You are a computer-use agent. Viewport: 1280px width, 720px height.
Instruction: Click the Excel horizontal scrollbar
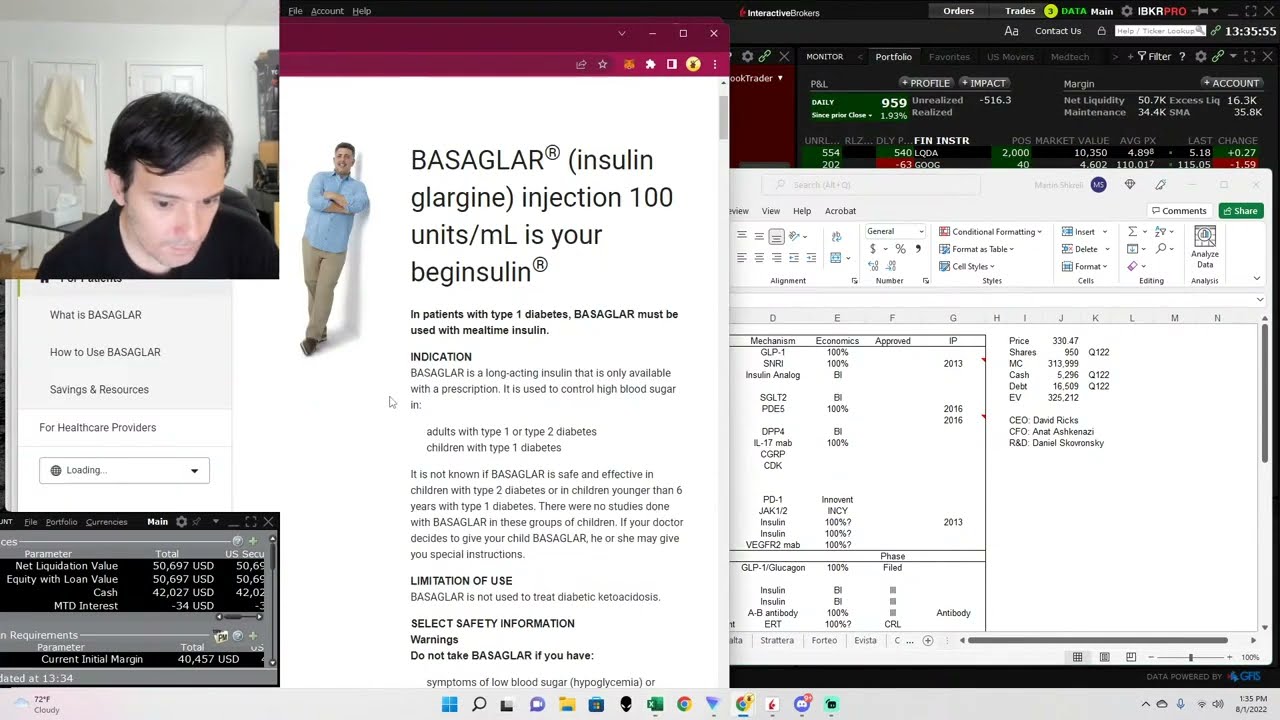[x=1097, y=640]
